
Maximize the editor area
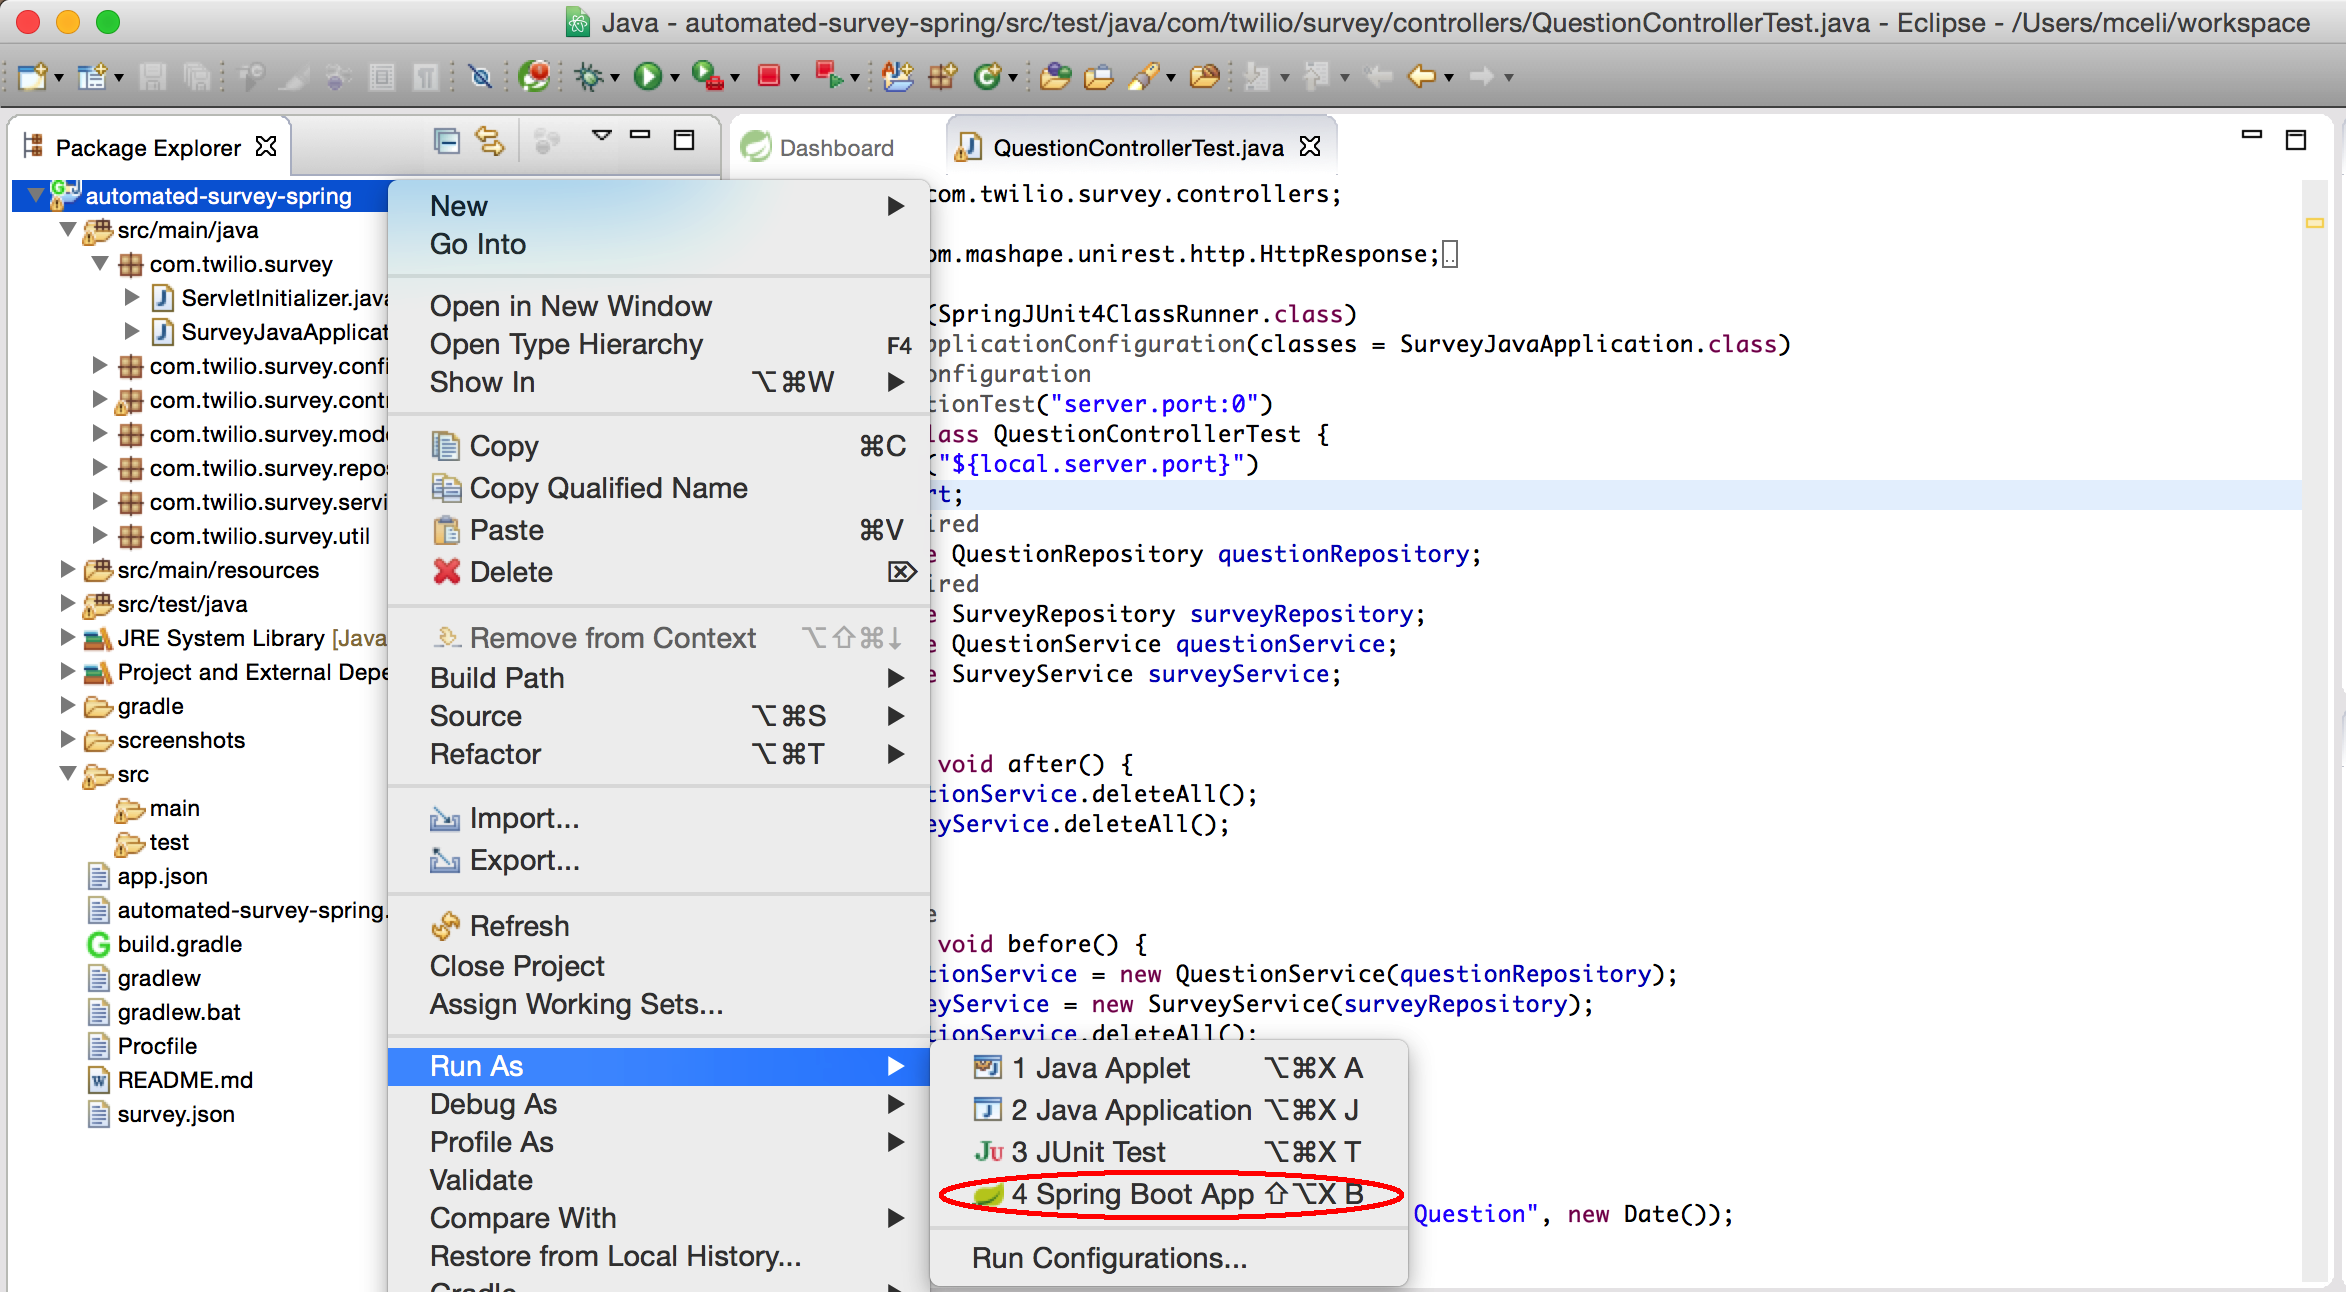click(2296, 140)
